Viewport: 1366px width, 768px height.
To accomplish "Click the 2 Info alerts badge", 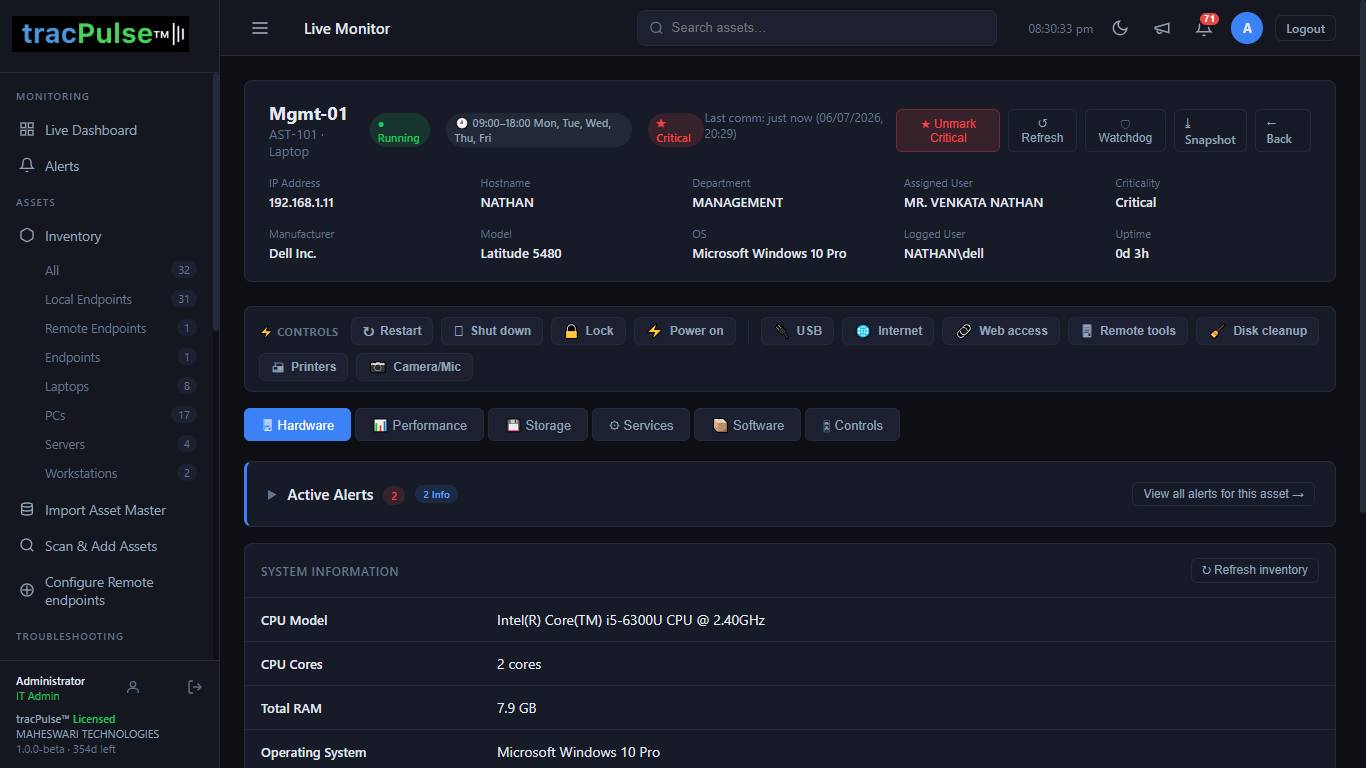I will (x=436, y=494).
